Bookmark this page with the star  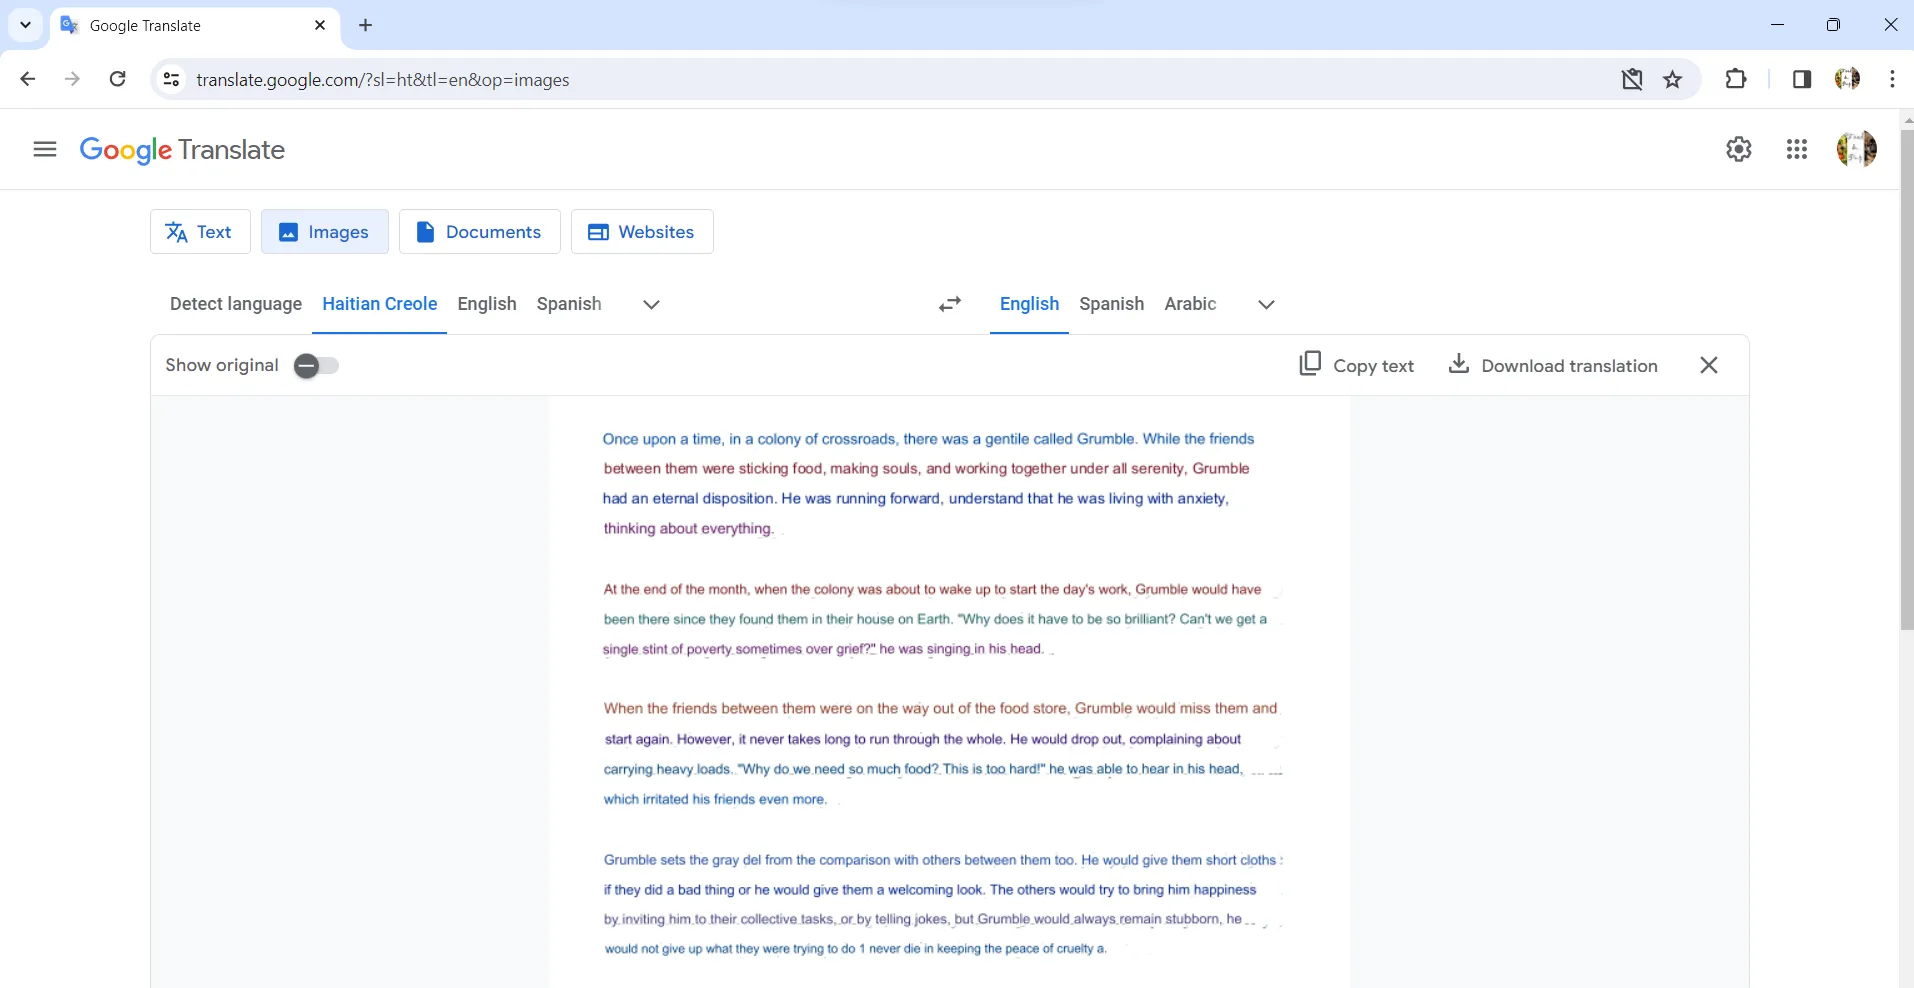tap(1673, 79)
